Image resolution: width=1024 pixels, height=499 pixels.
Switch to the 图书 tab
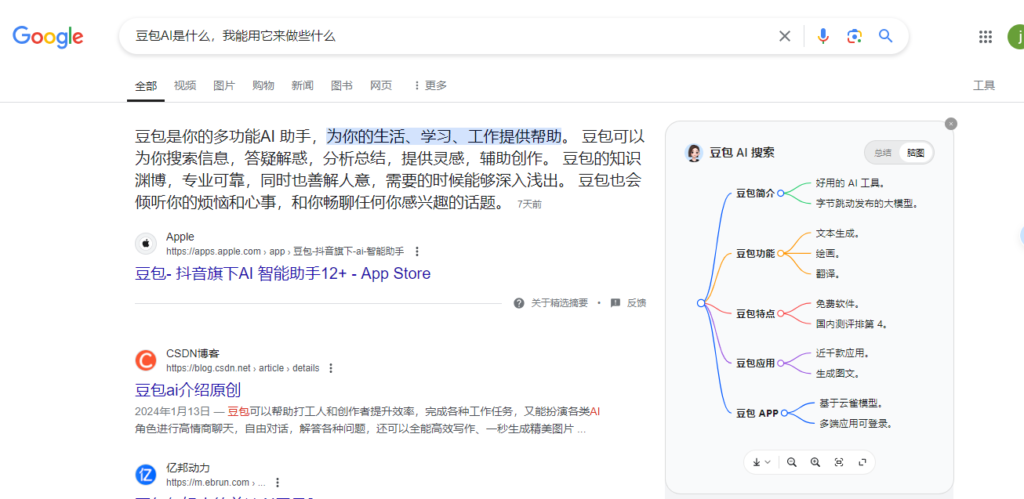[342, 86]
